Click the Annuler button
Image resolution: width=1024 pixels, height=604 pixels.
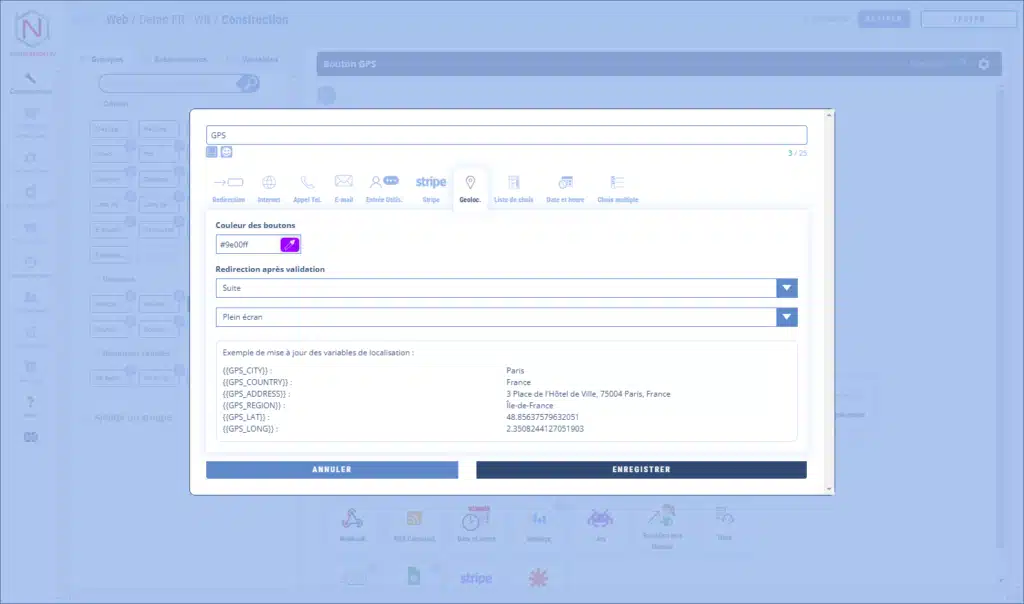(x=332, y=469)
